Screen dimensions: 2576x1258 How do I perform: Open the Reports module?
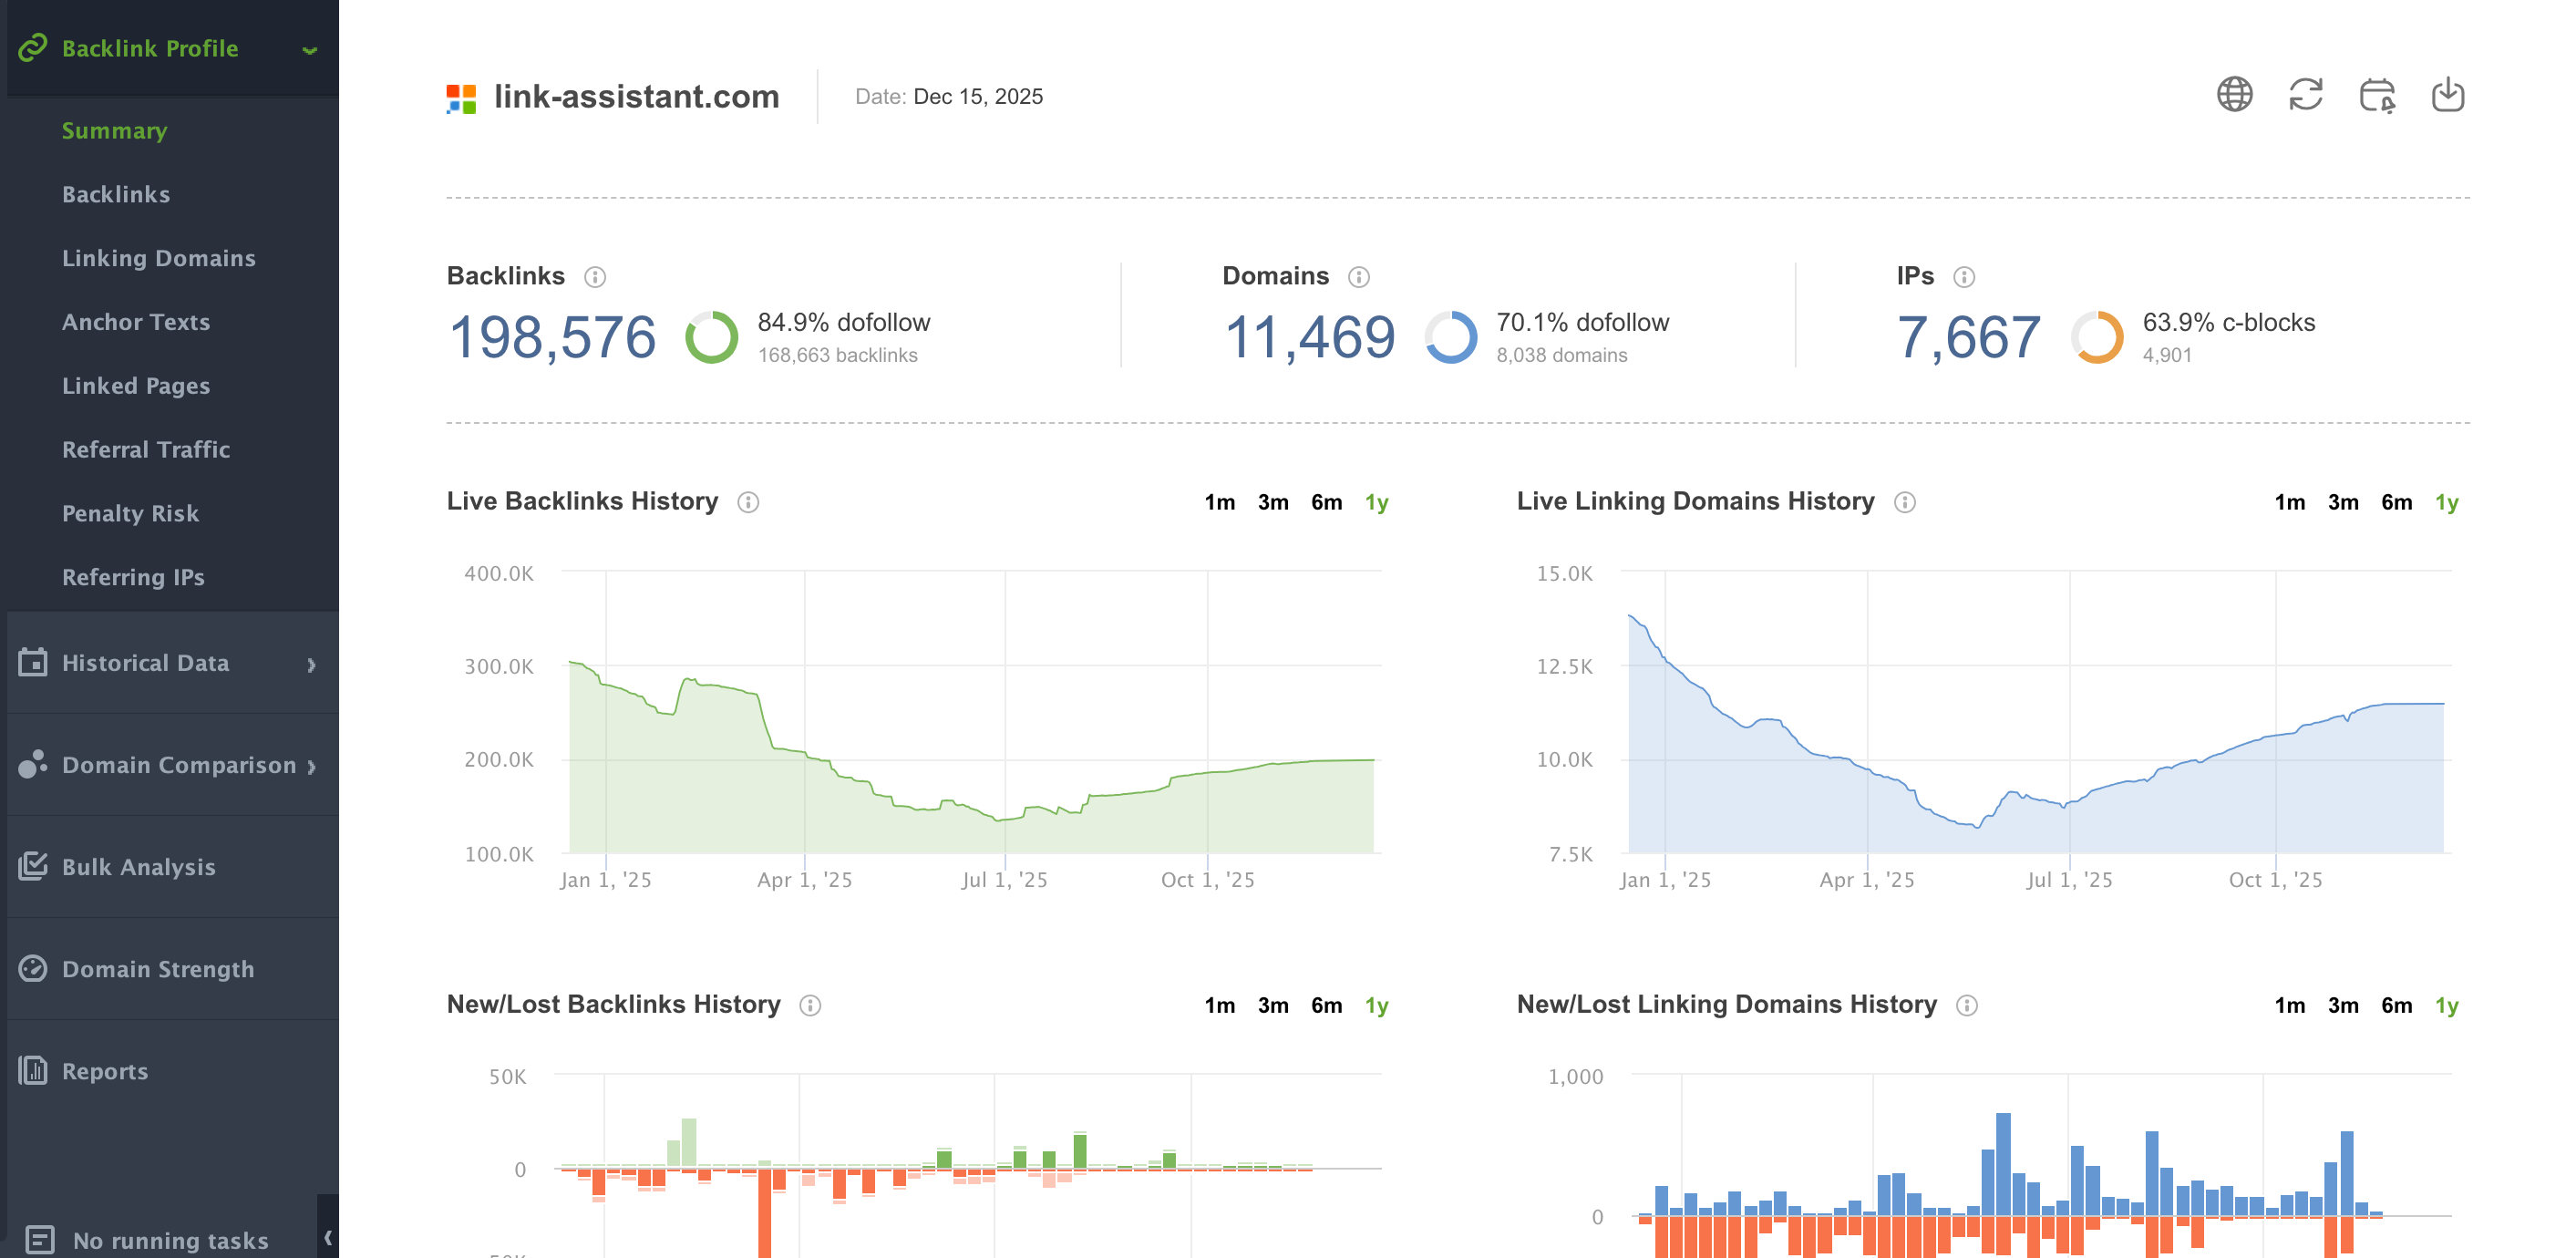coord(105,1071)
